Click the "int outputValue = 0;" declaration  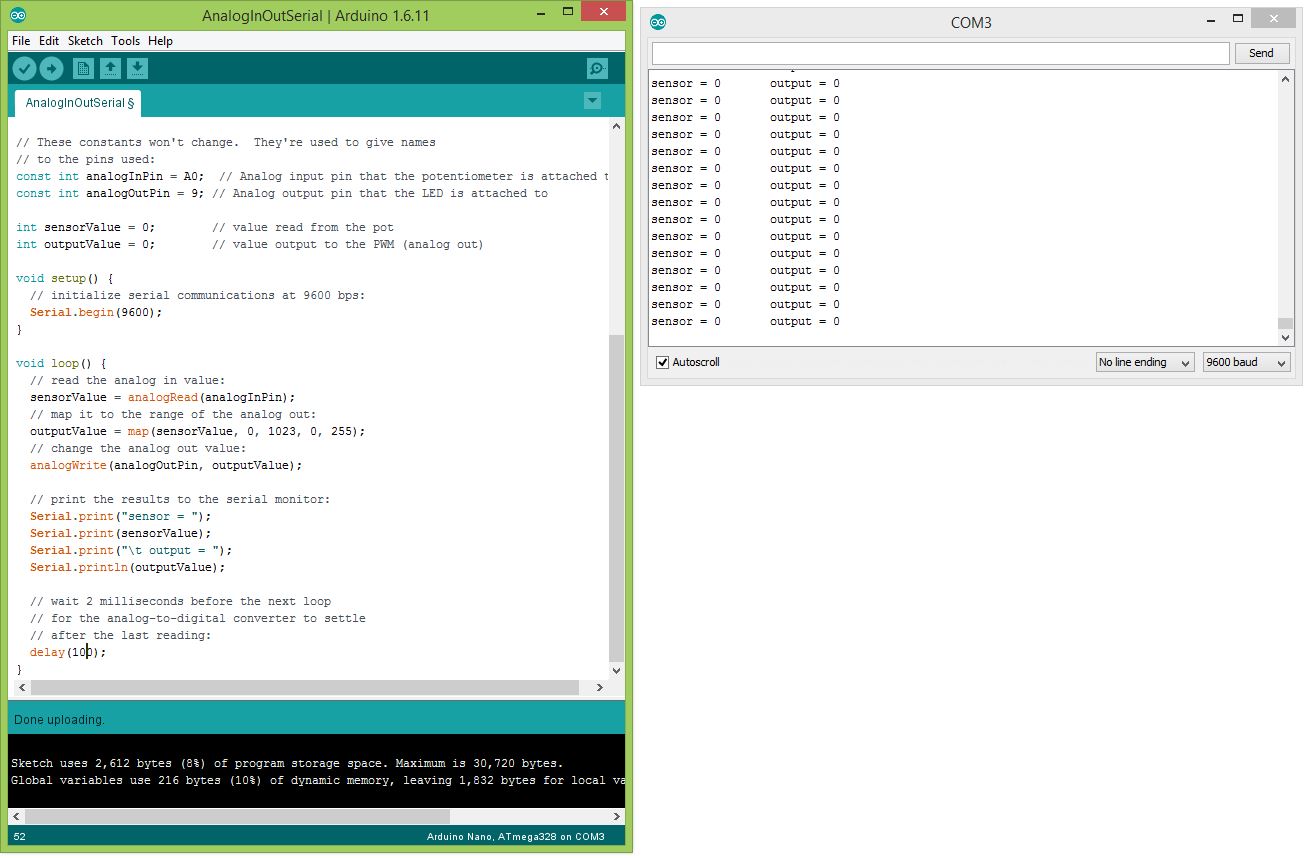click(x=86, y=244)
